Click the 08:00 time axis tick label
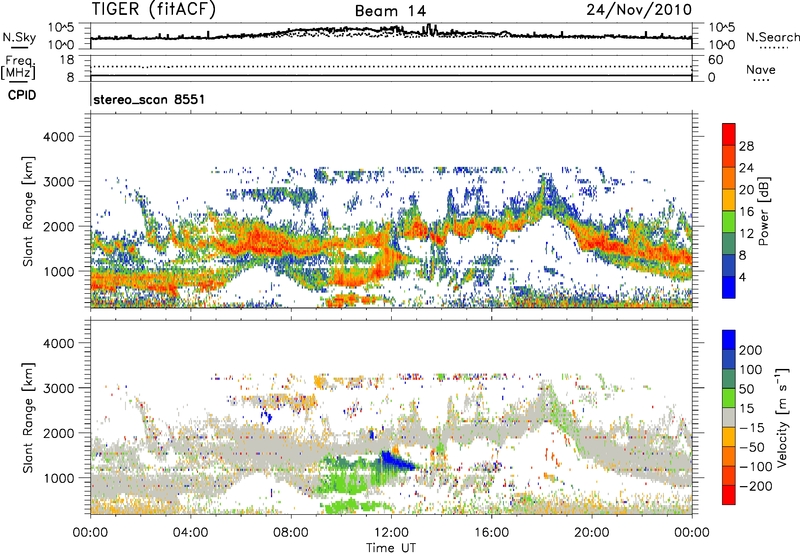Image resolution: width=800 pixels, height=554 pixels. coord(291,533)
